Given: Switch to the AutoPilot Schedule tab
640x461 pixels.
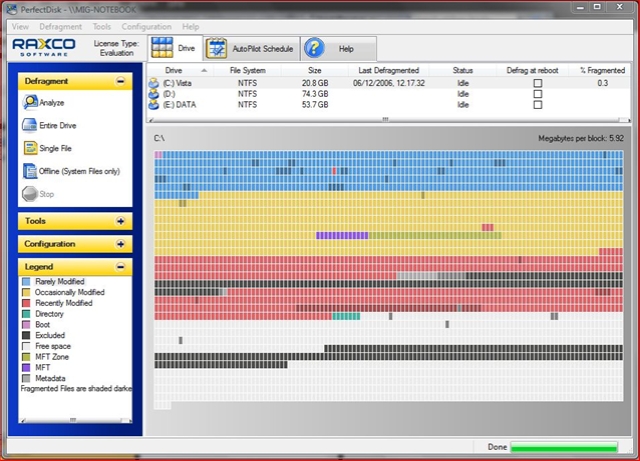Looking at the screenshot, I should click(x=251, y=49).
